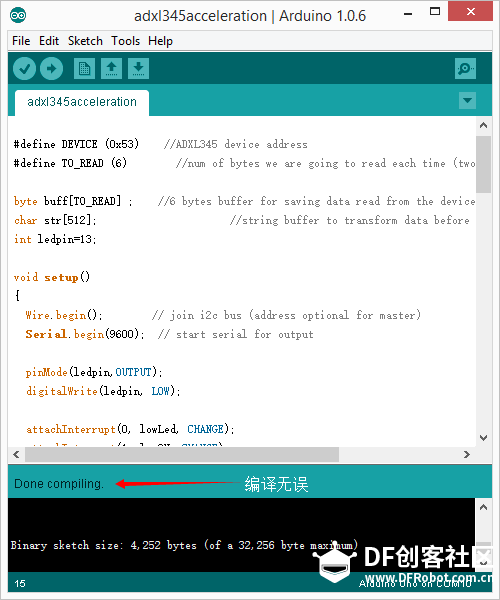The width and height of the screenshot is (500, 600).
Task: Click the editor's vertical scrollbar up arrow
Action: point(484,126)
